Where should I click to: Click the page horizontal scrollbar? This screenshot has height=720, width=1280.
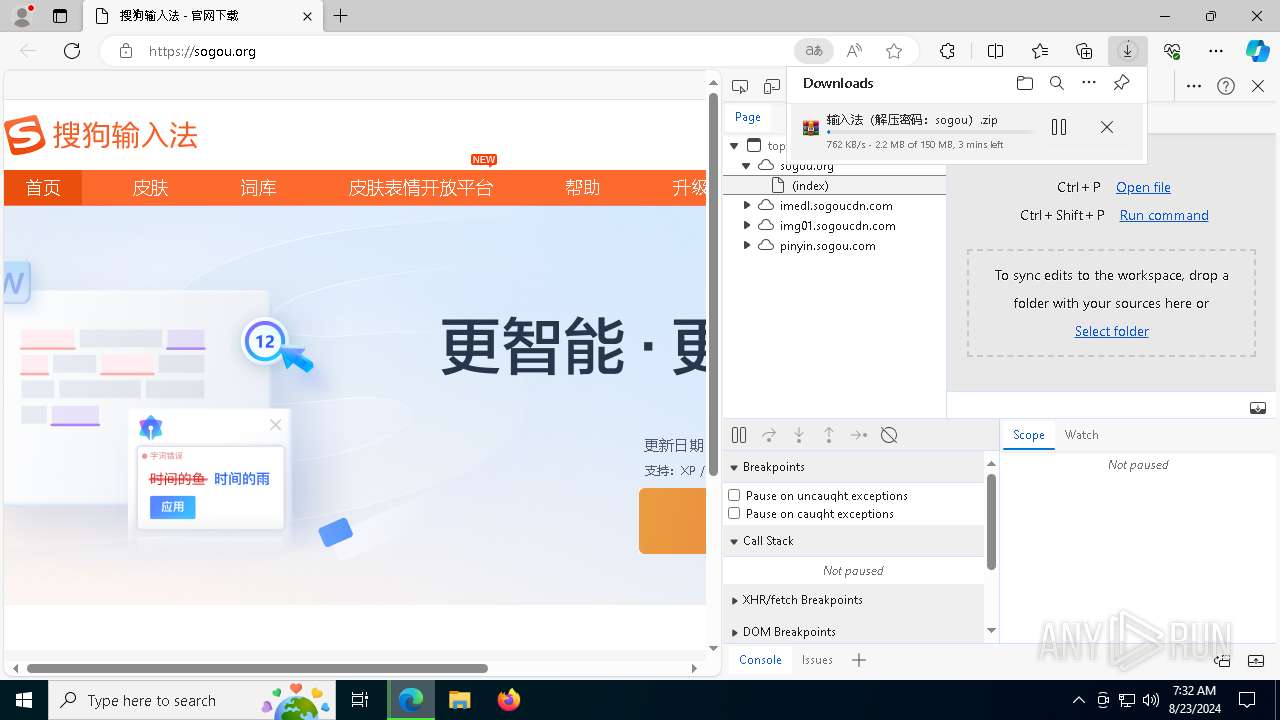click(257, 668)
